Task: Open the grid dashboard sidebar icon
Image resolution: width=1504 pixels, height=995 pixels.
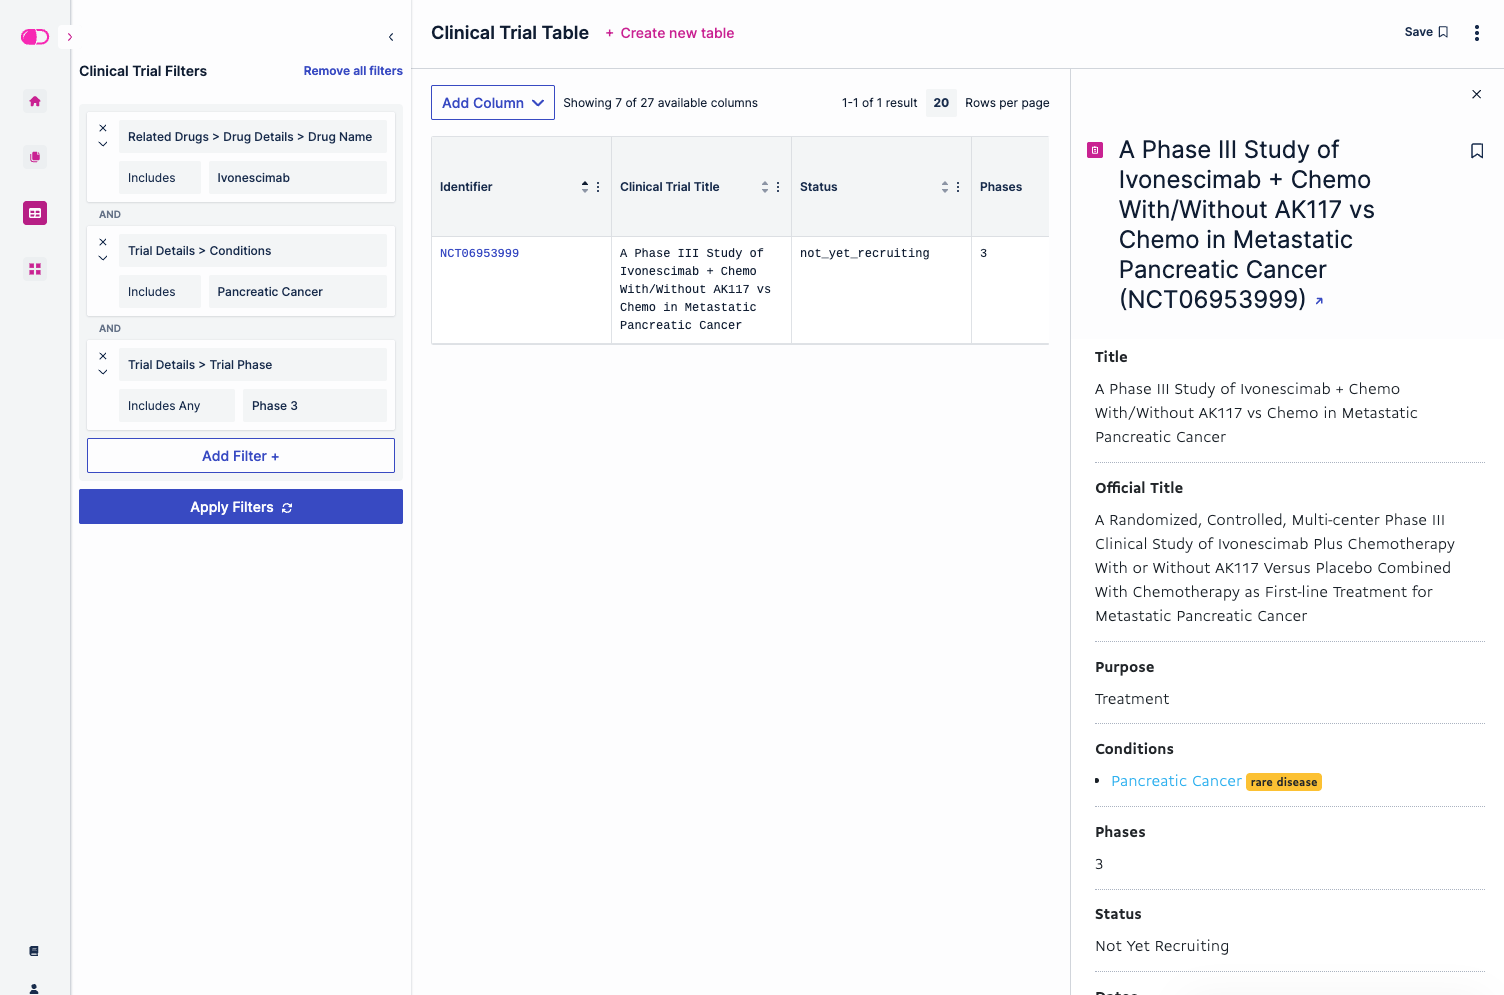Action: pos(35,269)
